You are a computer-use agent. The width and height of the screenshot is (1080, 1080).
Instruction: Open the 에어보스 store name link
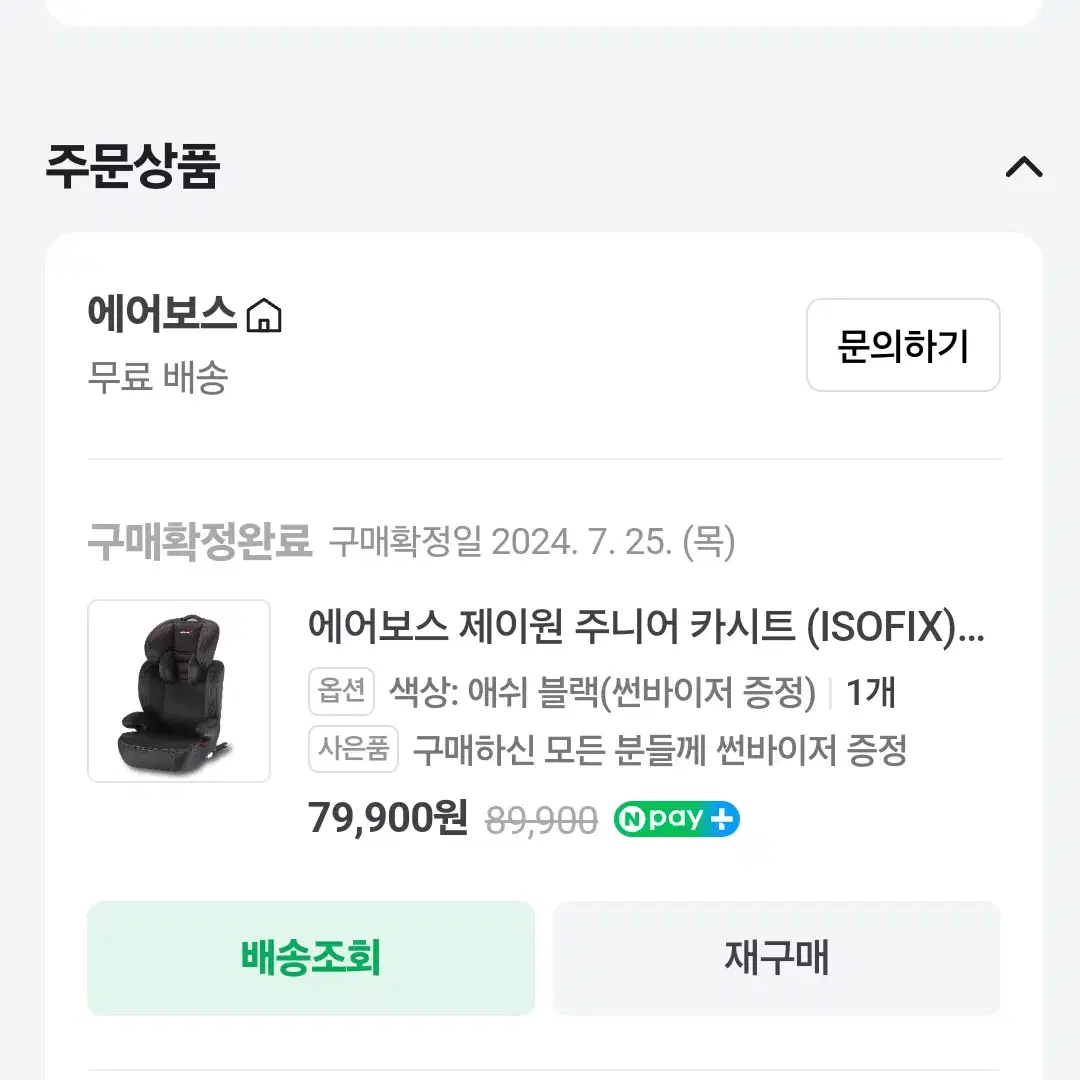[162, 313]
